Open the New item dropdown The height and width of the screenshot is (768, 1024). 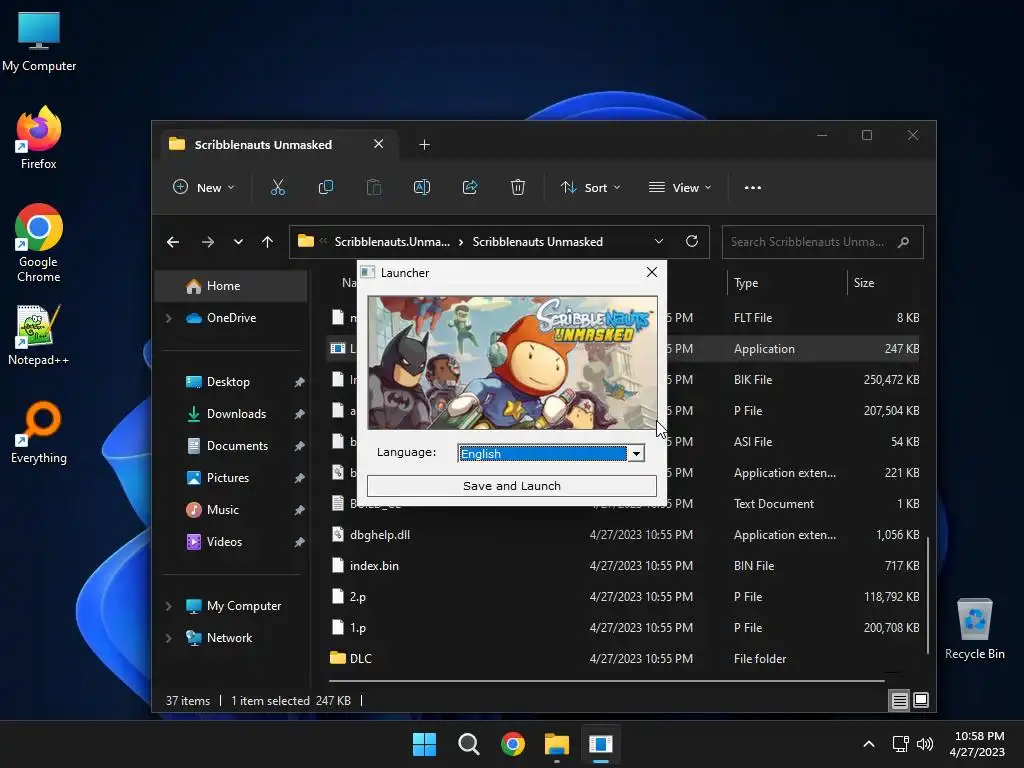(203, 187)
